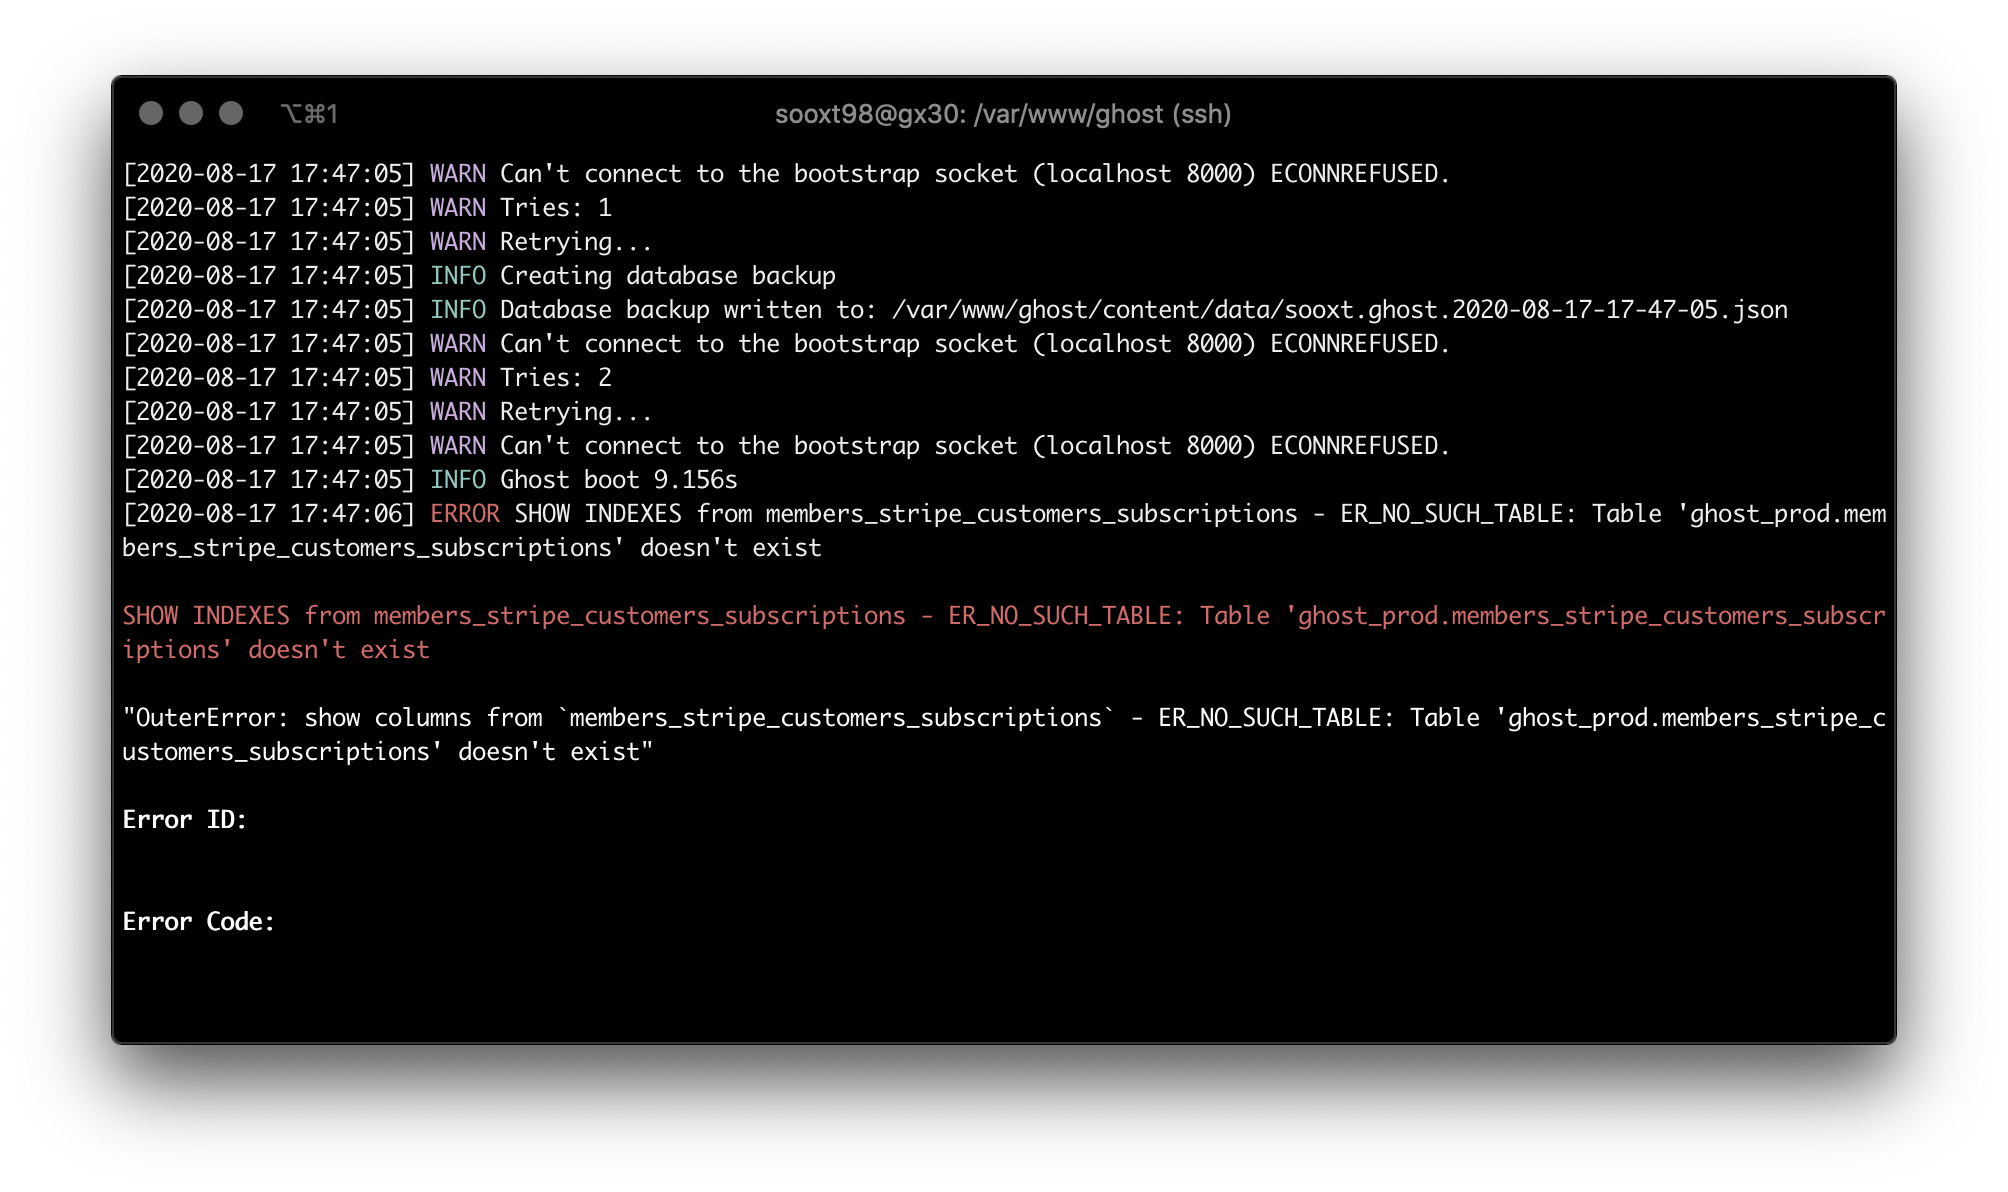Click the first ECONNREFUSED text on the top line
This screenshot has height=1192, width=2008.
pyautogui.click(x=1359, y=174)
